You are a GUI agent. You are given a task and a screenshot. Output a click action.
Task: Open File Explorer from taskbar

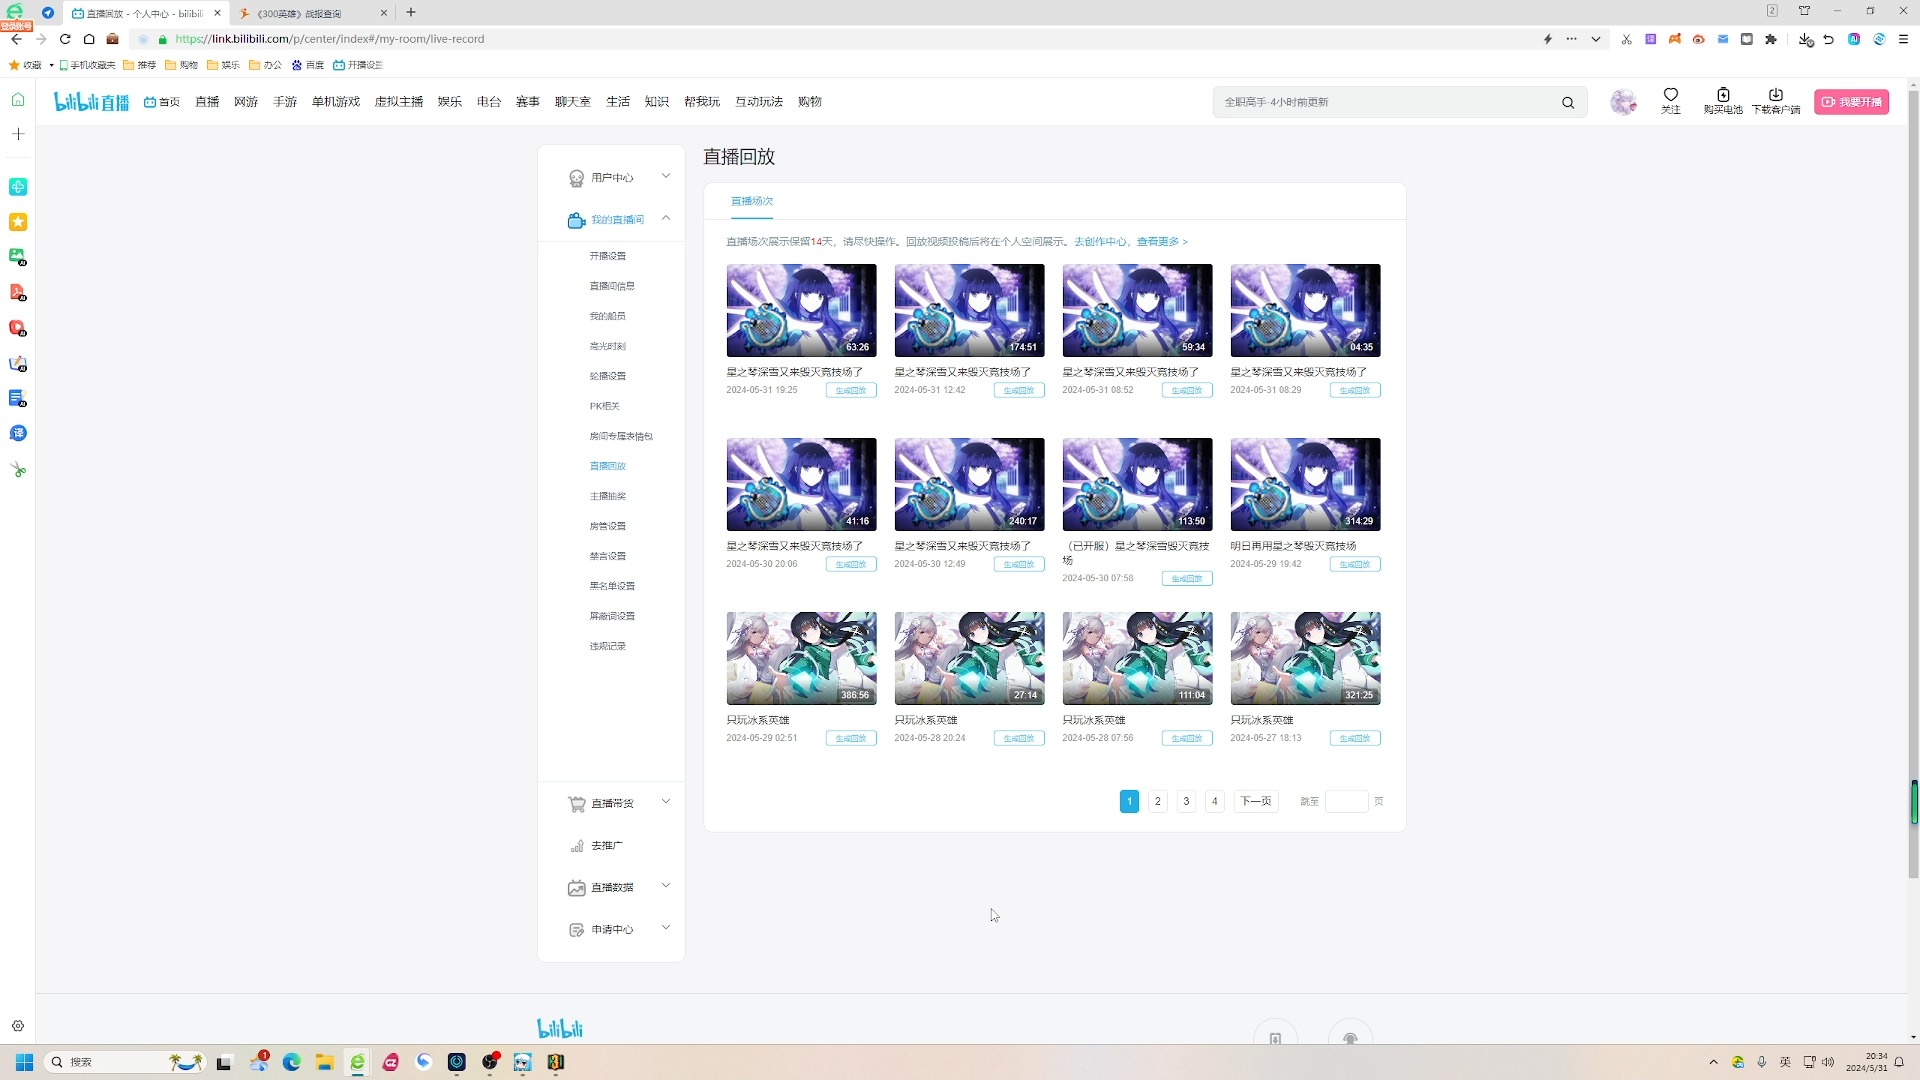coord(324,1062)
